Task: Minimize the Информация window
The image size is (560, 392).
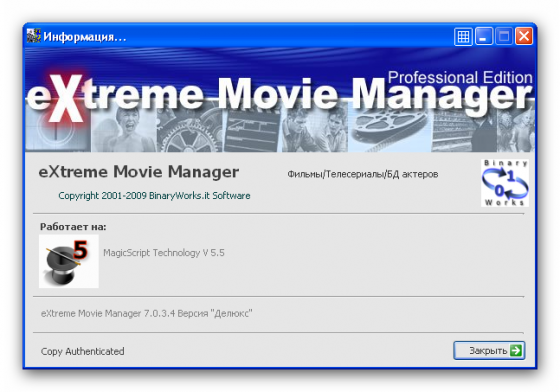Action: pos(484,36)
